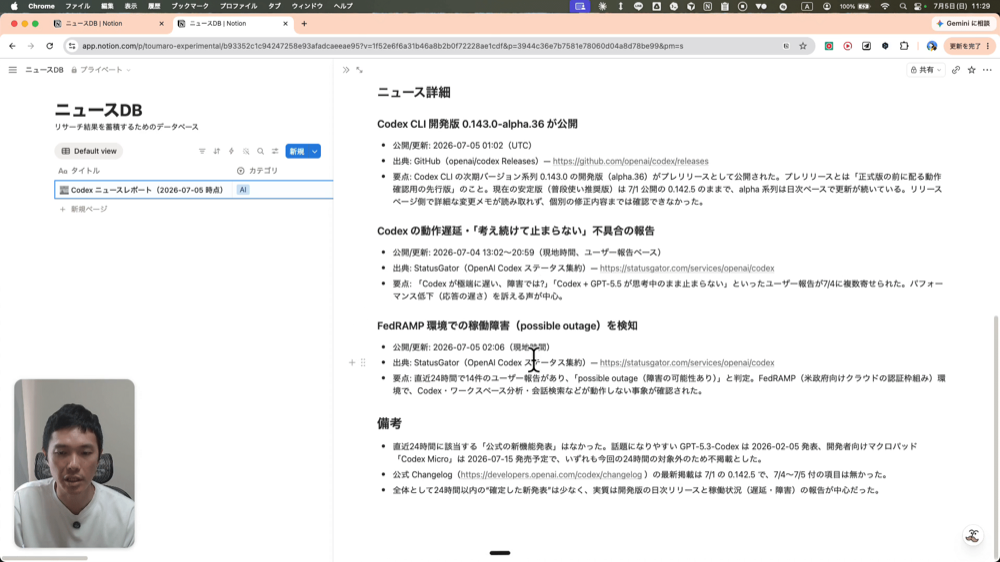Collapse side peek with double chevron icon
1000x562 pixels.
[346, 70]
